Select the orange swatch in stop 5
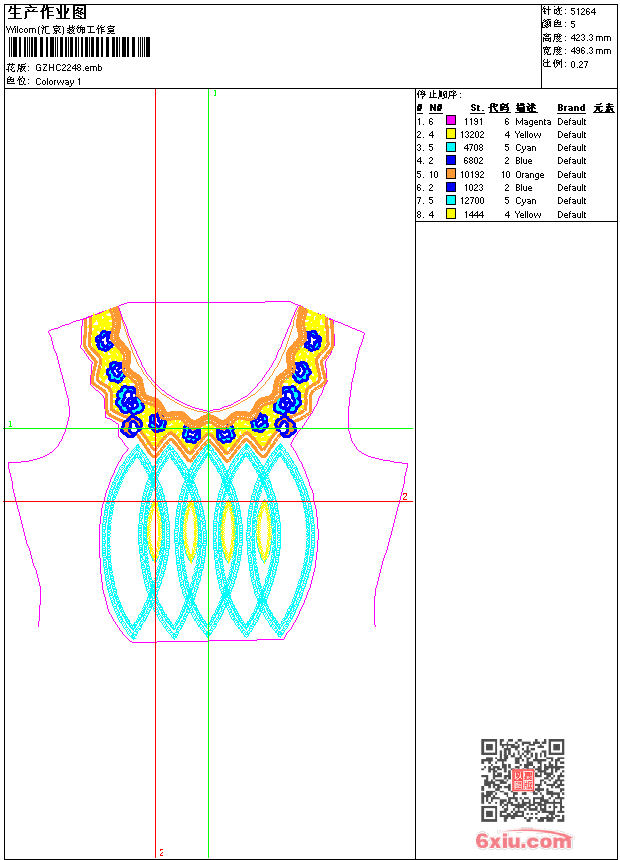620x860 pixels. (x=451, y=175)
